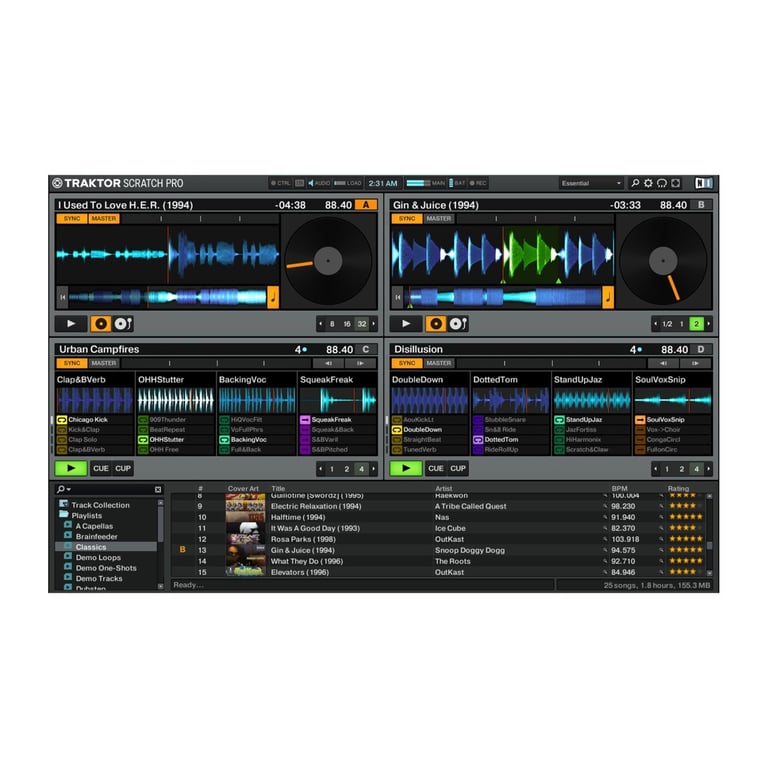
Task: Skip to start of Deck B stripe
Action: (398, 297)
